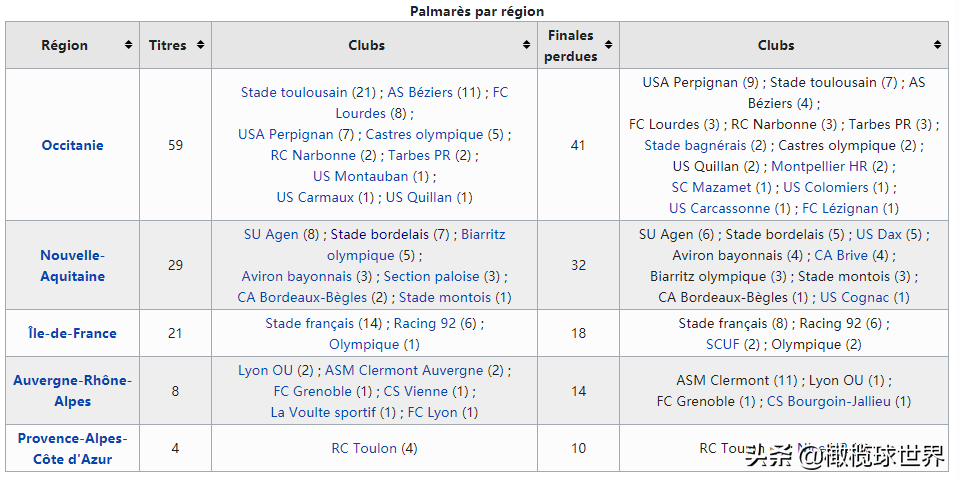
Task: Open Provence-Alpes-Côte d'Azur link
Action: [x=72, y=448]
